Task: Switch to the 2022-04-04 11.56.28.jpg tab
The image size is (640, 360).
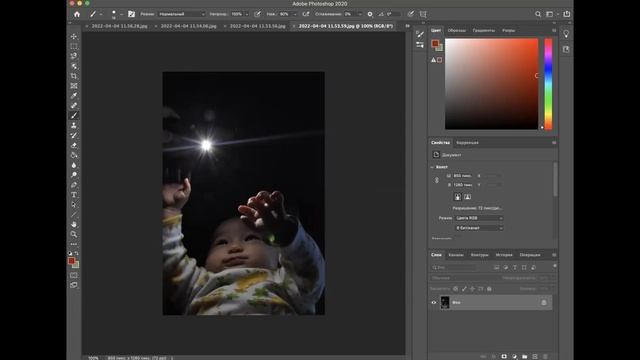Action: pos(120,26)
